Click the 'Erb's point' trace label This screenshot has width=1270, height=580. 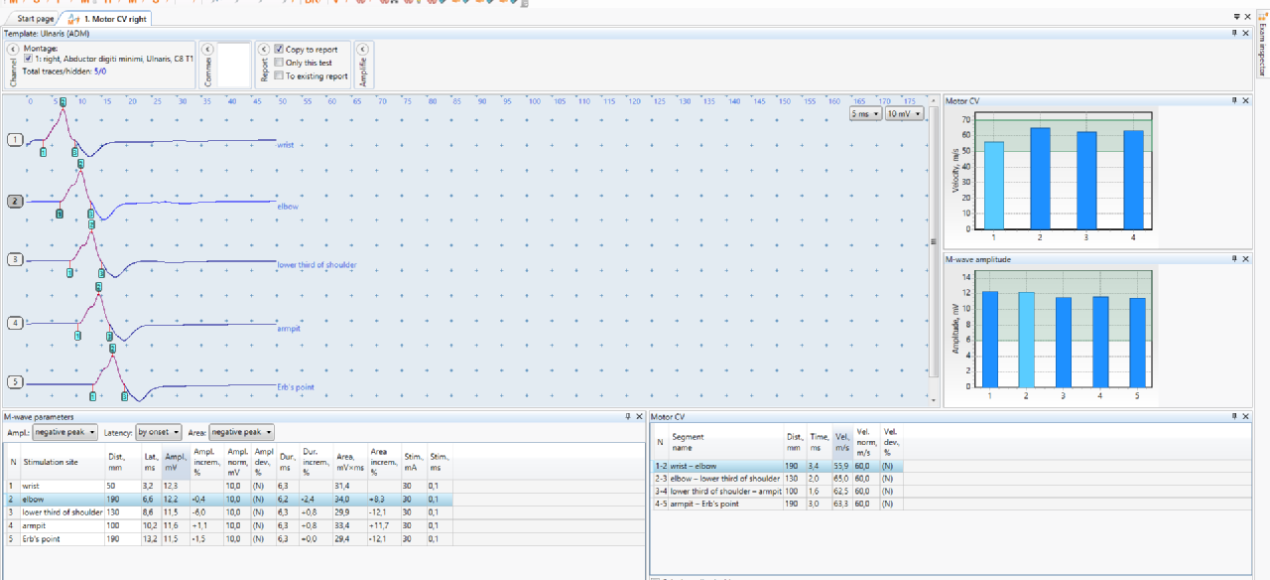point(297,386)
